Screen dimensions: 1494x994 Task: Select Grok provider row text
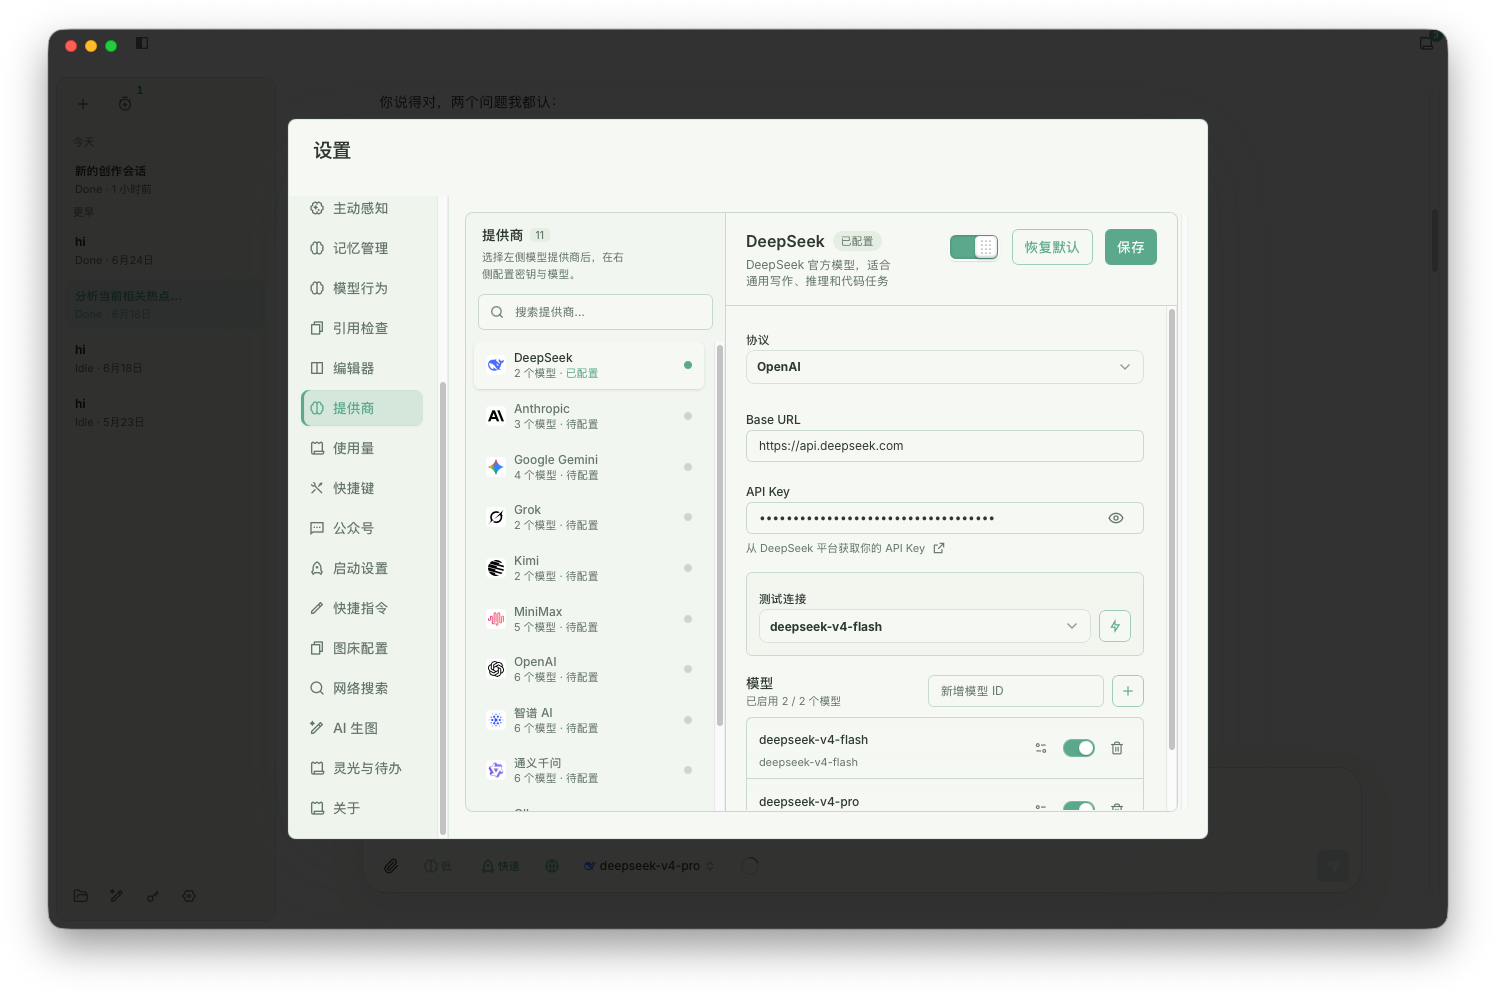tap(527, 510)
